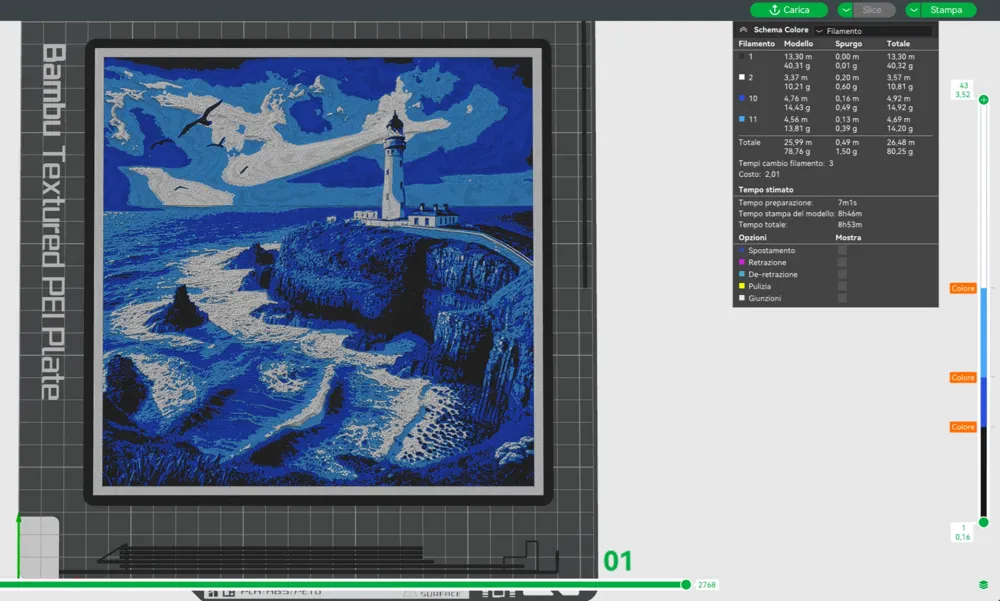Click the De-retrazione option label

pos(773,274)
